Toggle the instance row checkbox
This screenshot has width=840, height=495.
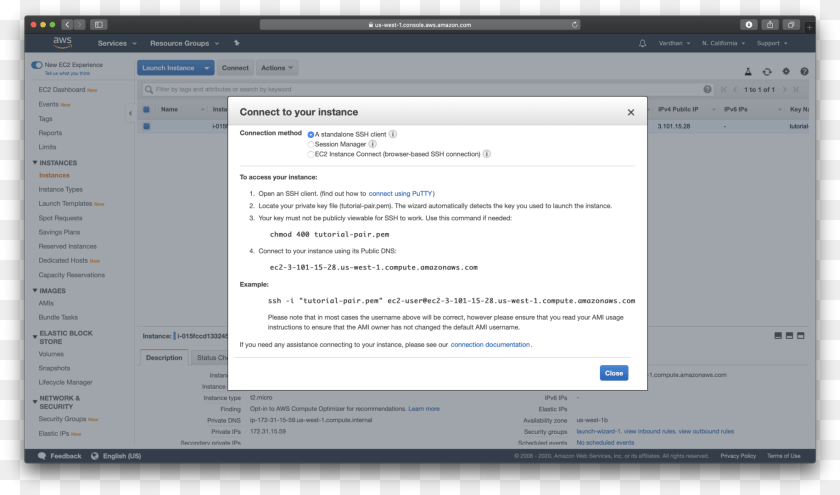coord(146,126)
